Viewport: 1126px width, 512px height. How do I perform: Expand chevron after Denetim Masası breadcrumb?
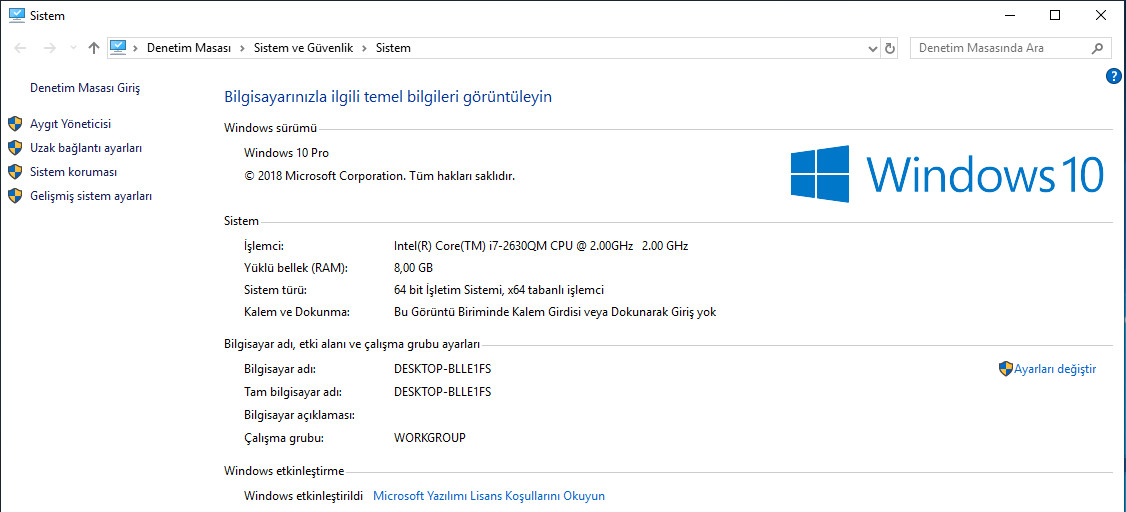pos(243,48)
